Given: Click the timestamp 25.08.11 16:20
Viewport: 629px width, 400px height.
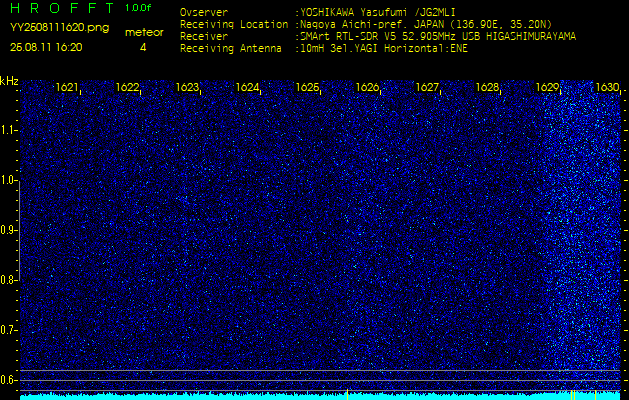Looking at the screenshot, I should click(x=46, y=47).
